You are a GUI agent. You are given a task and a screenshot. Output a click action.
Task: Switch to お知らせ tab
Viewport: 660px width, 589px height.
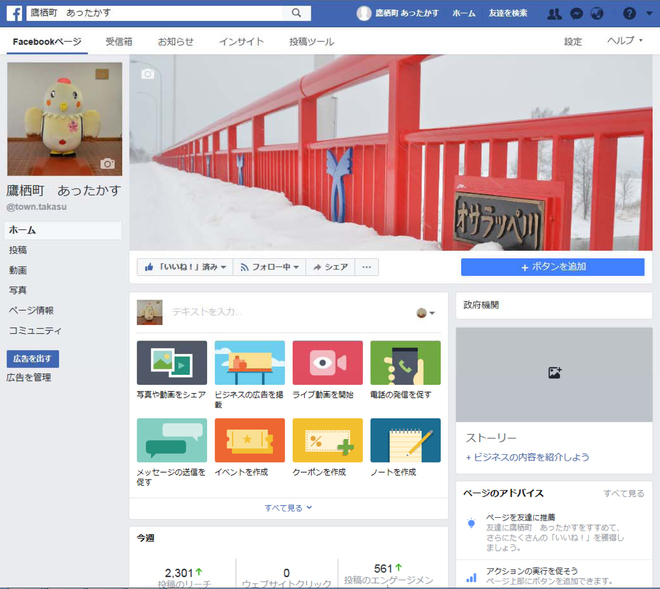tap(176, 42)
